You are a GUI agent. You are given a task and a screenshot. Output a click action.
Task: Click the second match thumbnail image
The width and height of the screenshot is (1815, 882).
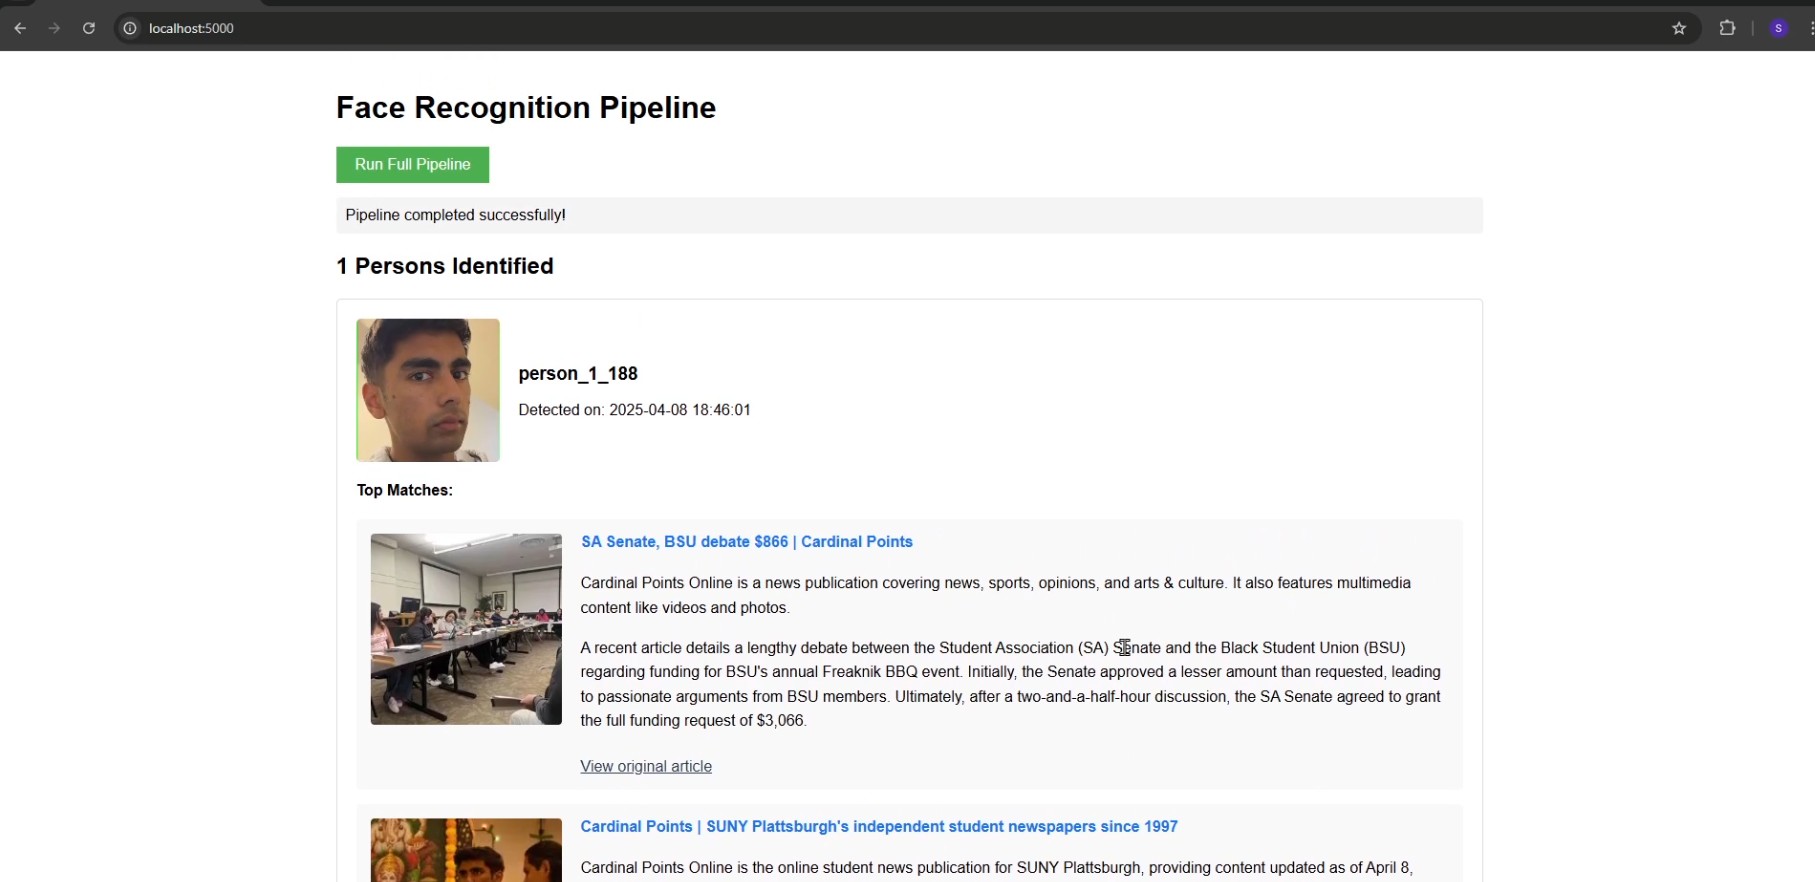click(466, 850)
